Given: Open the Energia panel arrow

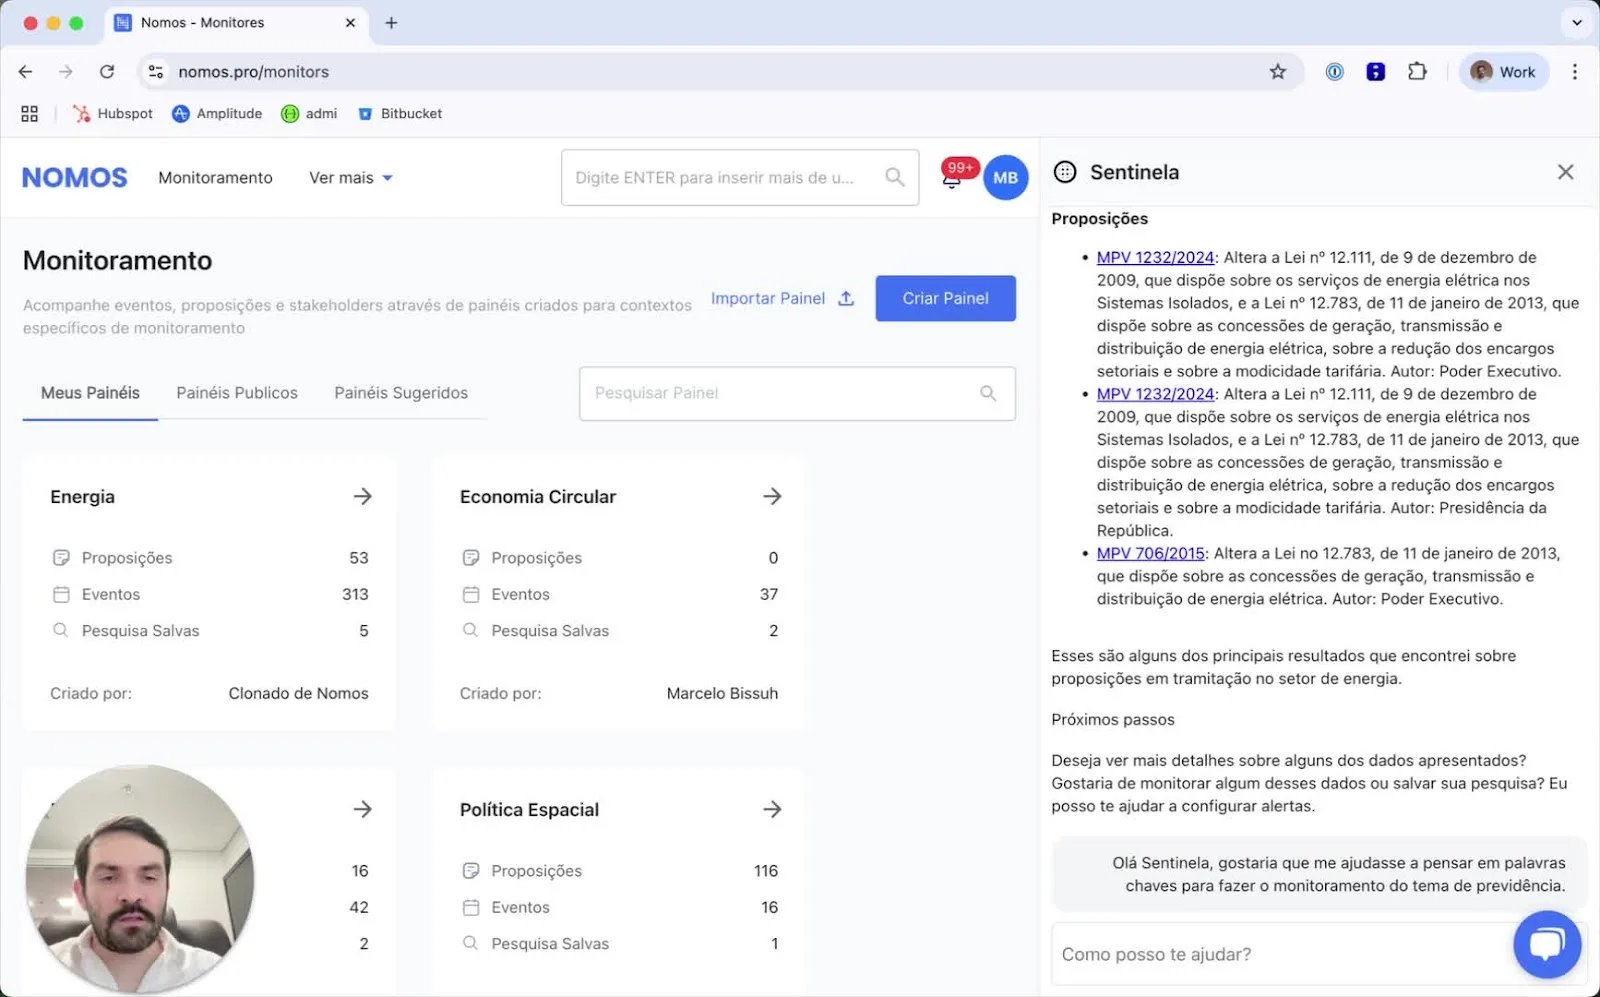Looking at the screenshot, I should (x=363, y=496).
